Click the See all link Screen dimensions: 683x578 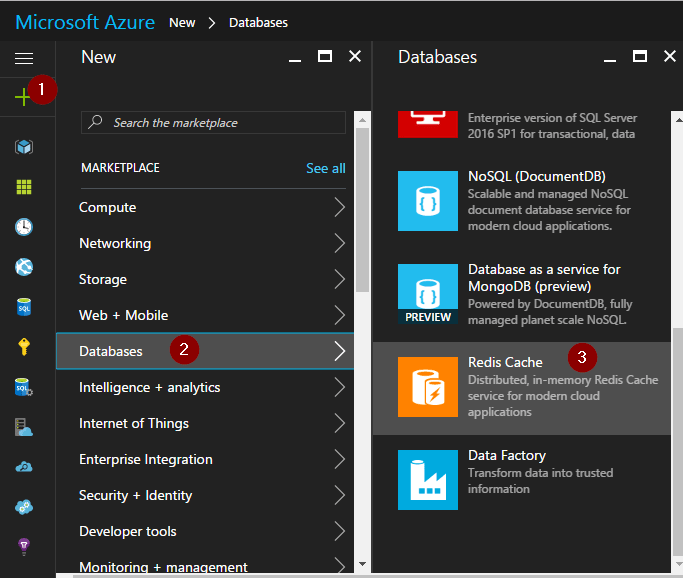[325, 168]
